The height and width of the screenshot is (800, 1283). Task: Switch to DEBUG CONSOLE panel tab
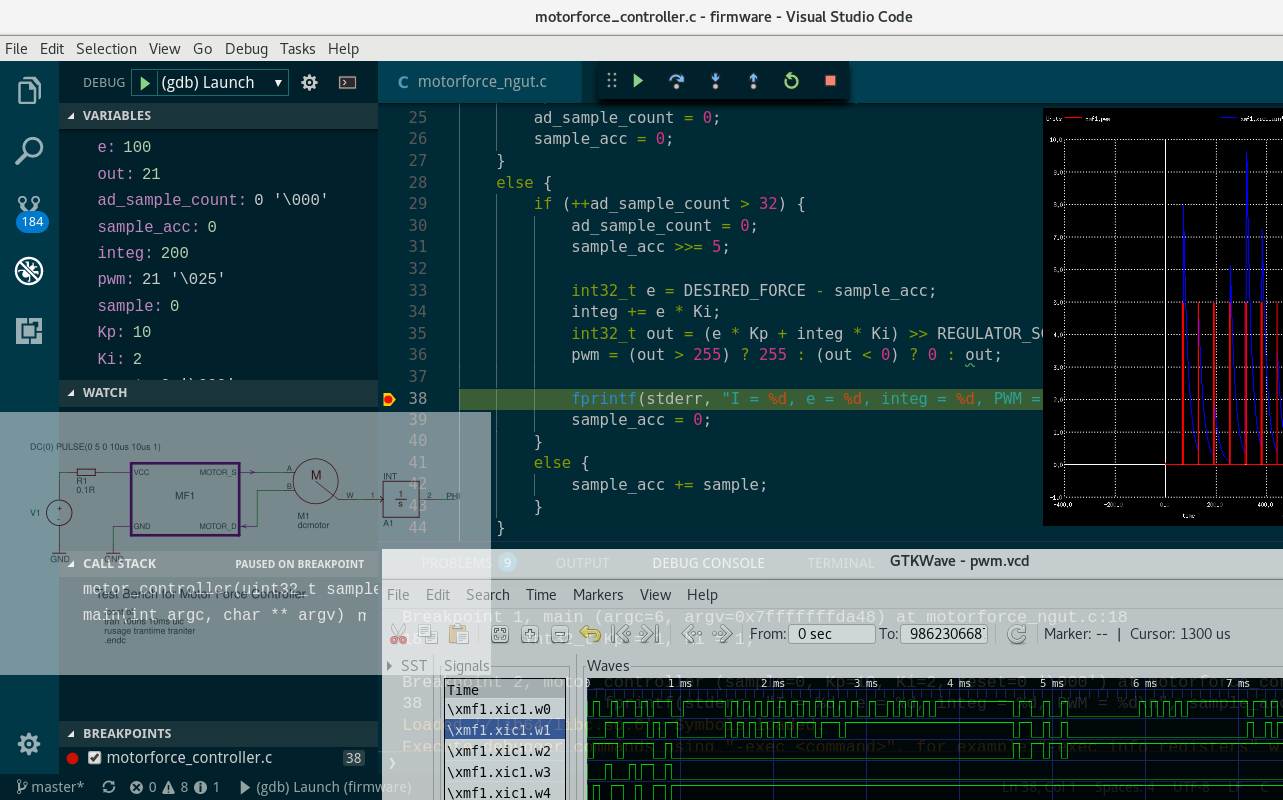708,564
